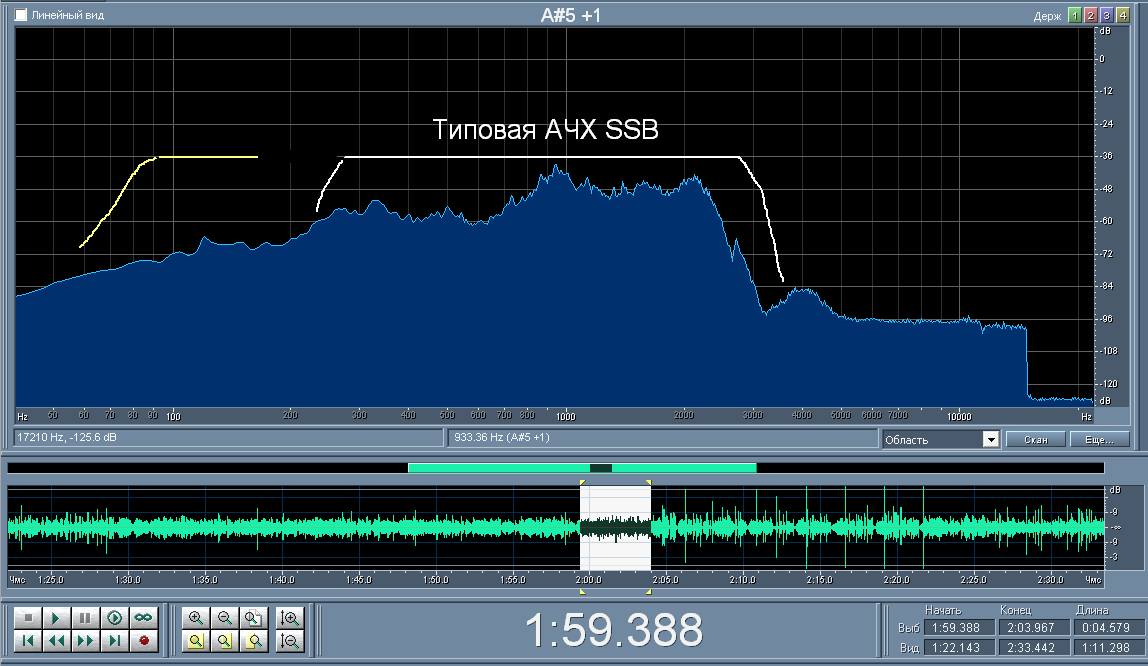Click the view begin field 1:22.143
Viewport: 1148px width, 666px height.
(958, 648)
